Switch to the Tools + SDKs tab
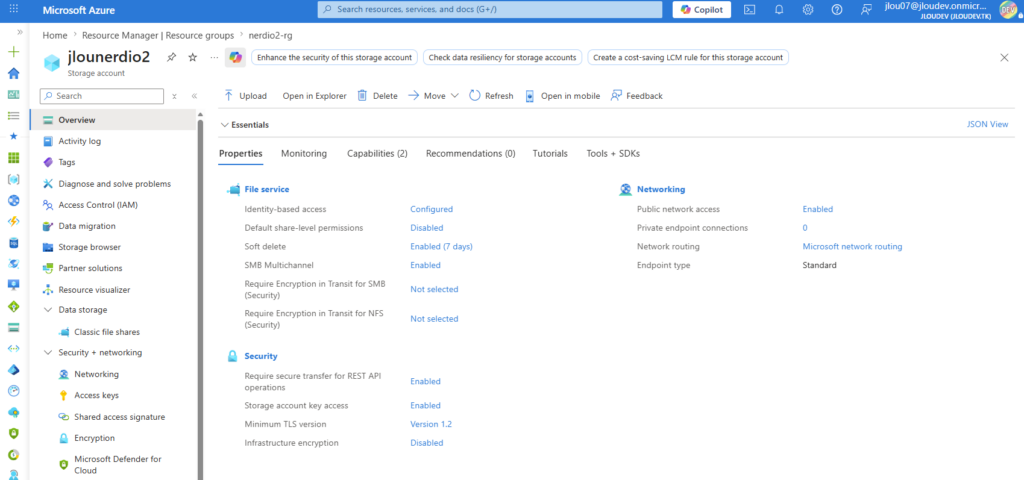1024x480 pixels. click(x=613, y=153)
